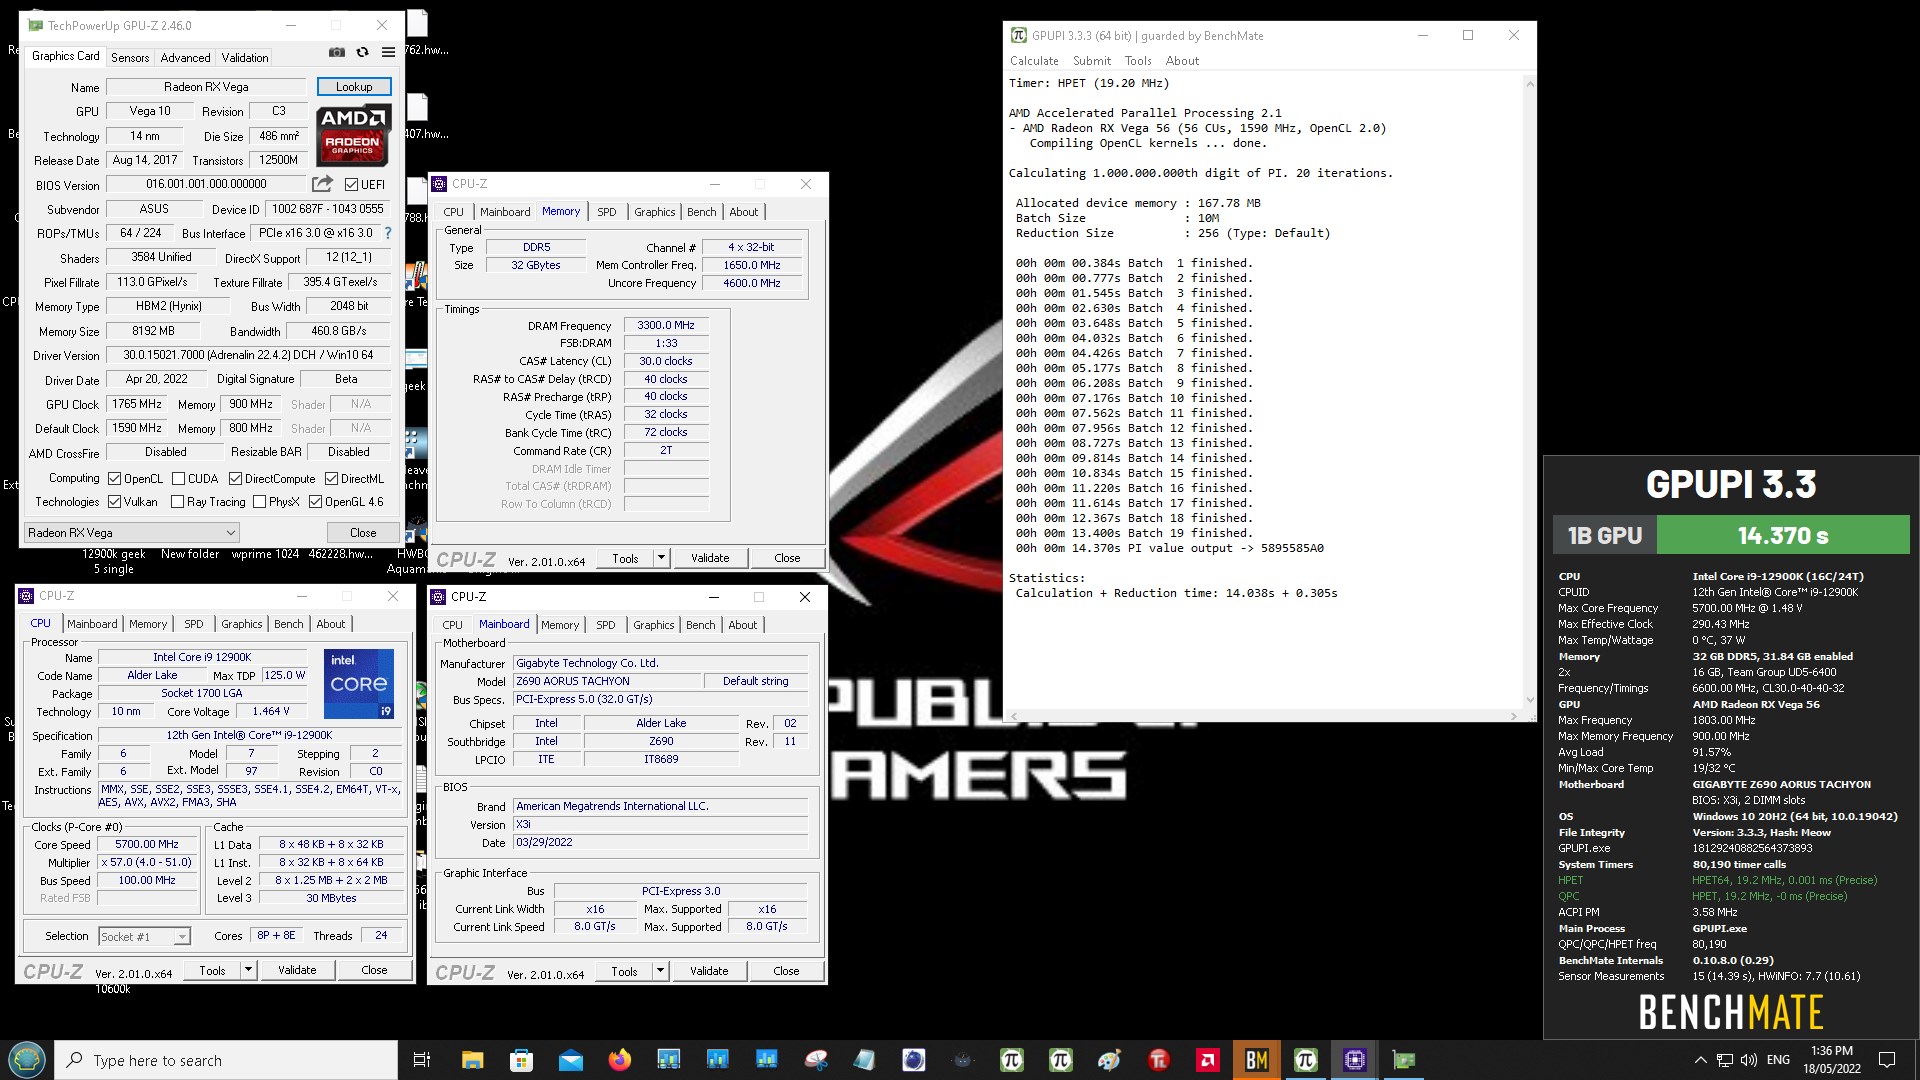The image size is (1920, 1080).
Task: Open the GPUPI About menu
Action: (x=1182, y=61)
